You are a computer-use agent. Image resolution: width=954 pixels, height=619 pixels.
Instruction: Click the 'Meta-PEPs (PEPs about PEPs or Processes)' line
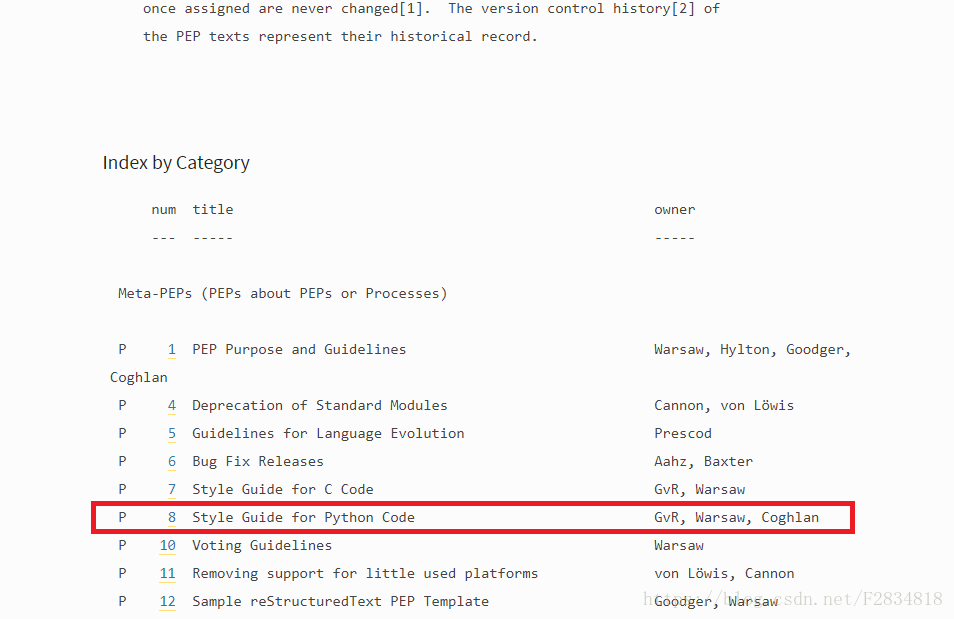282,293
